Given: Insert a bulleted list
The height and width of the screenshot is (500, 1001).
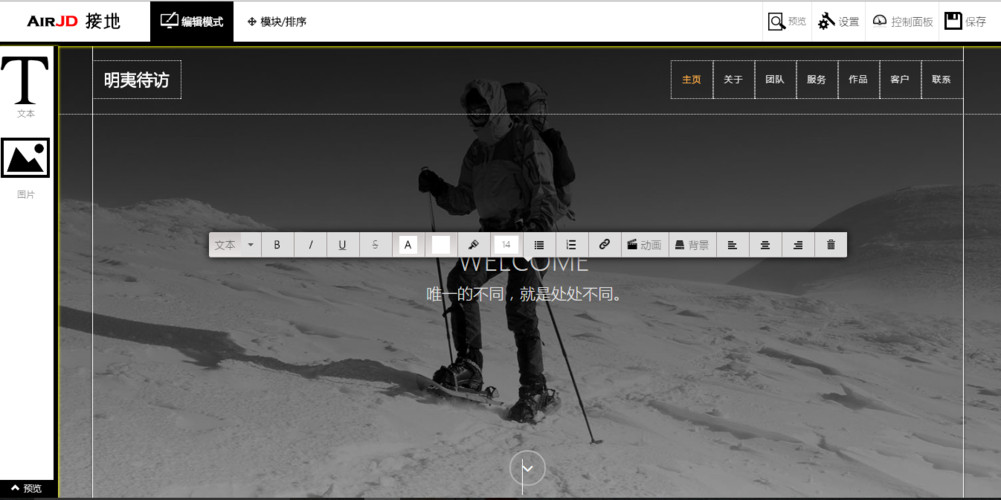Looking at the screenshot, I should point(539,245).
